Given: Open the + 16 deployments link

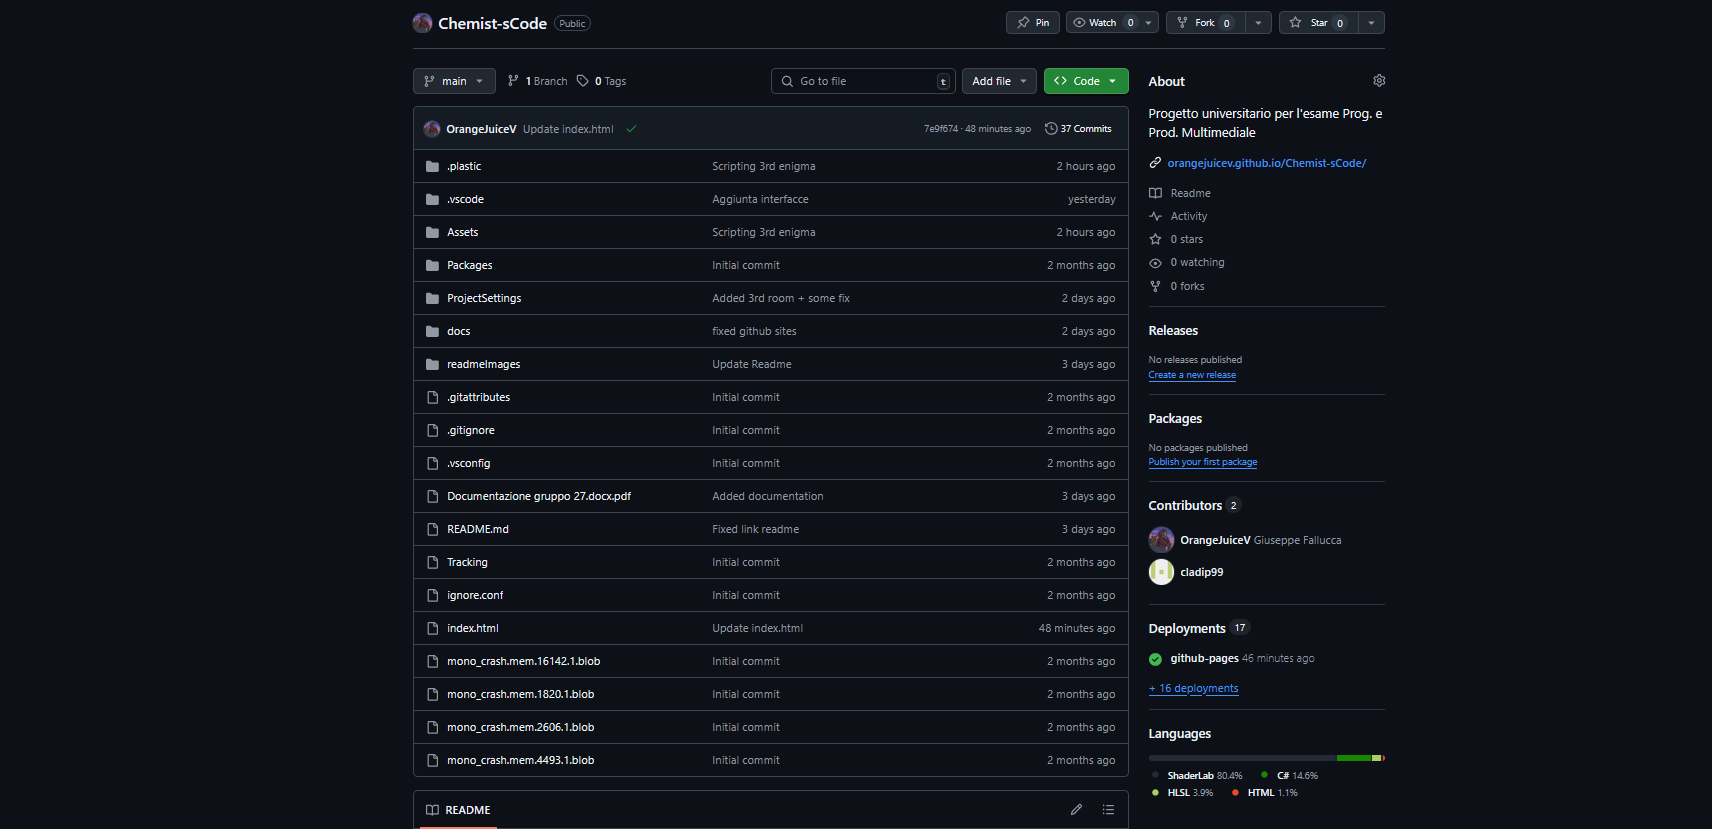Looking at the screenshot, I should pyautogui.click(x=1193, y=688).
